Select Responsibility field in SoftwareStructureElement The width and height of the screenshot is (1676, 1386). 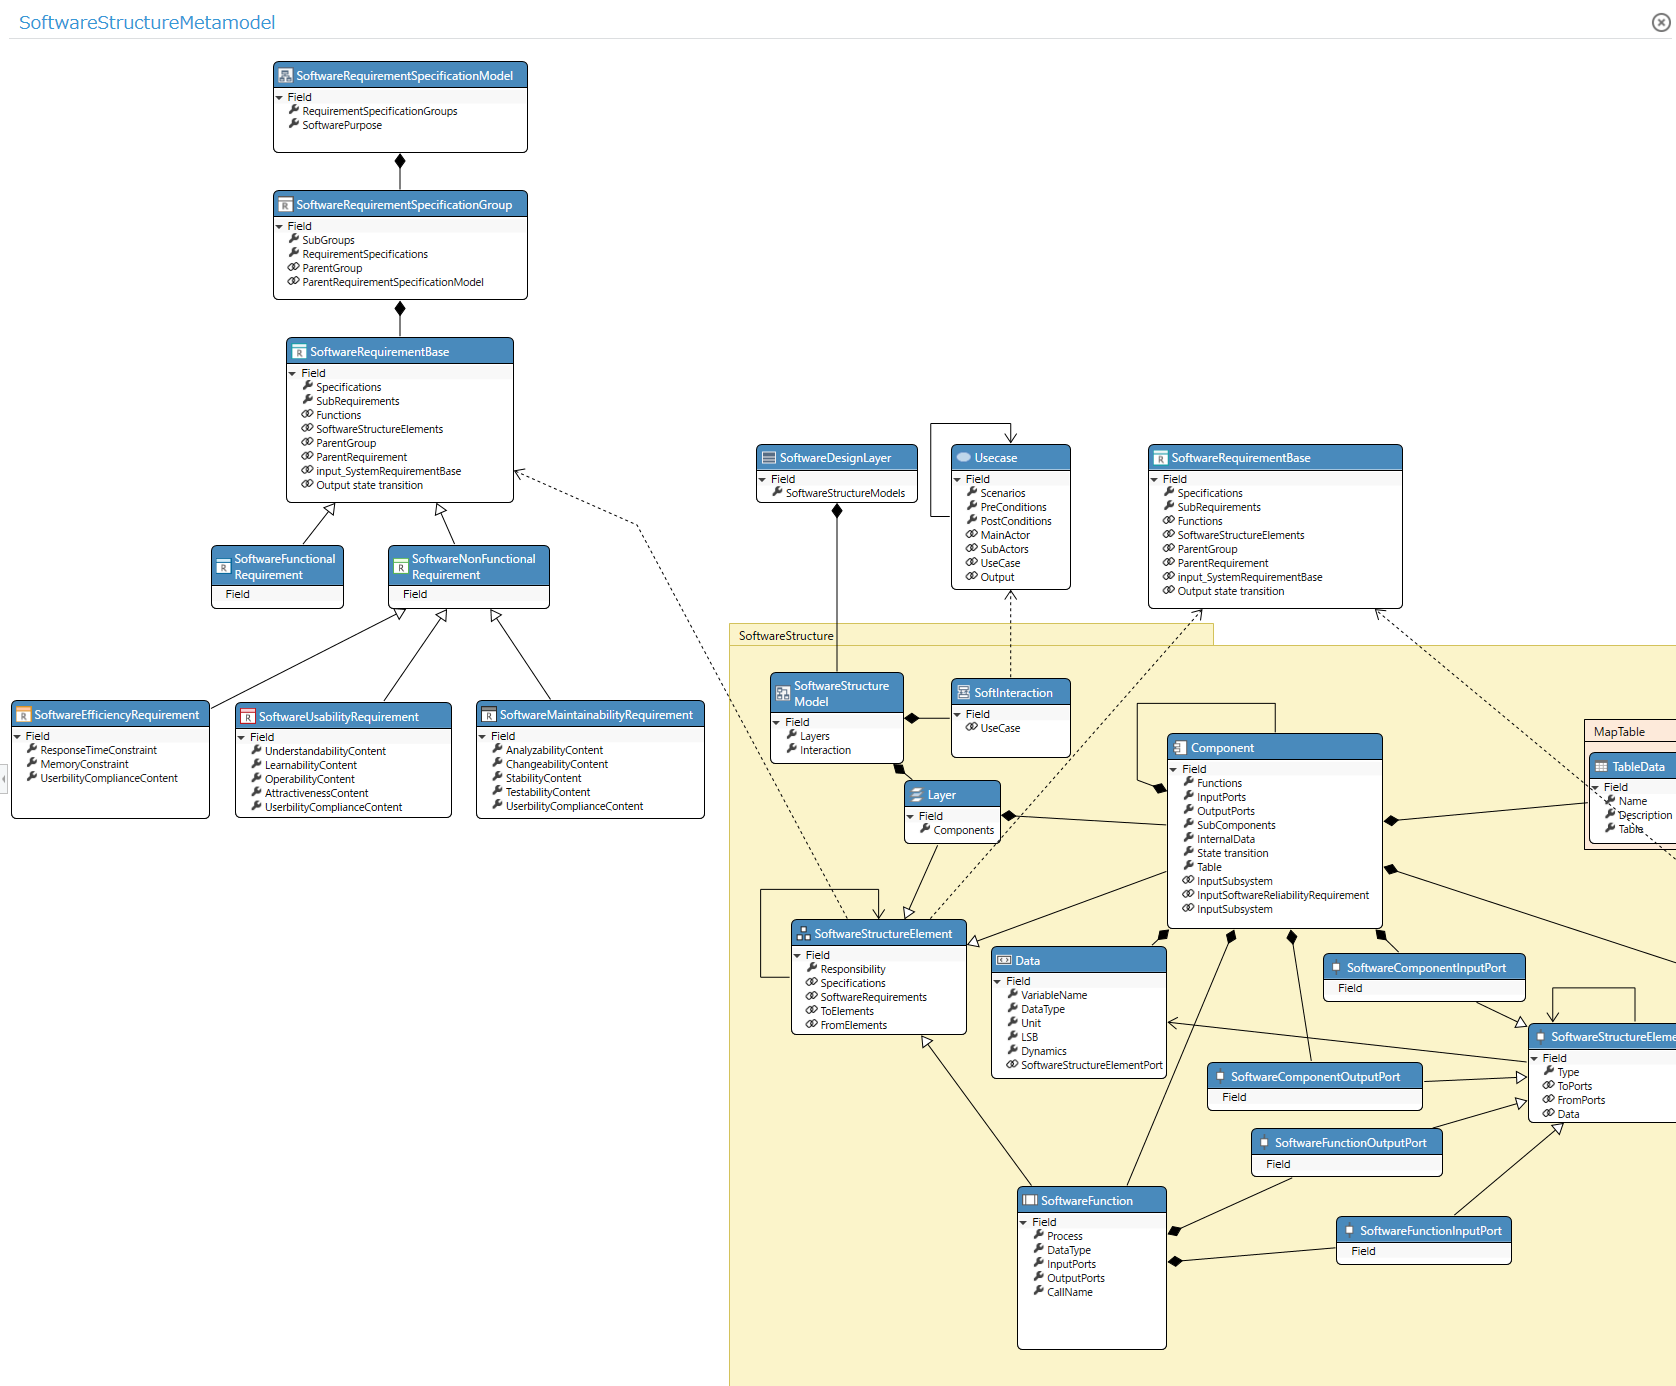[x=852, y=969]
